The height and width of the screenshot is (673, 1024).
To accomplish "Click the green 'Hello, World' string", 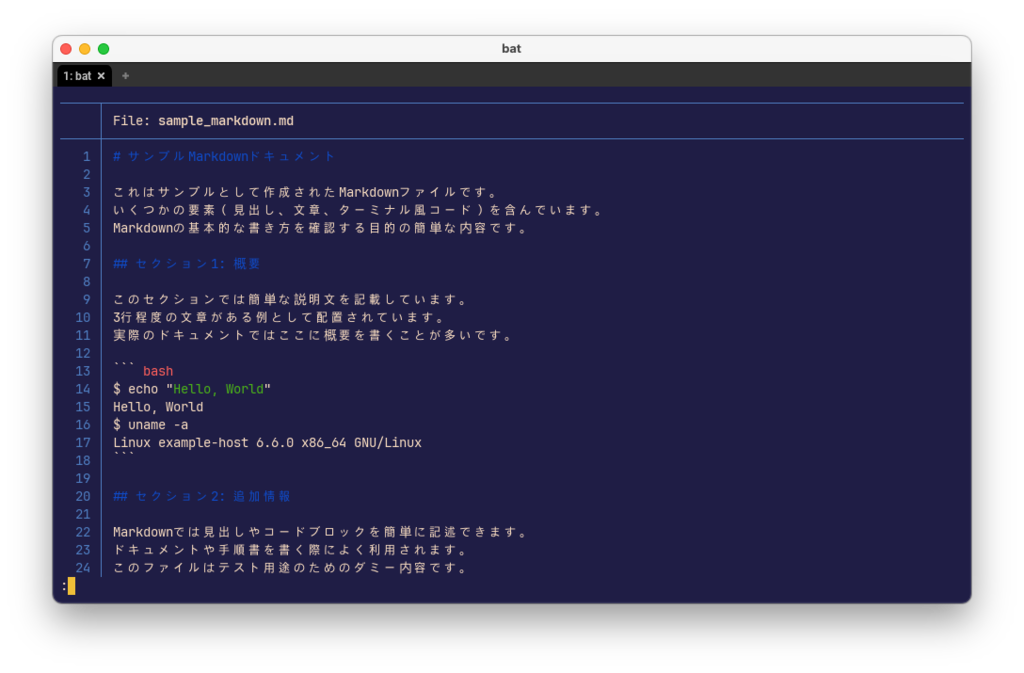I will (218, 390).
